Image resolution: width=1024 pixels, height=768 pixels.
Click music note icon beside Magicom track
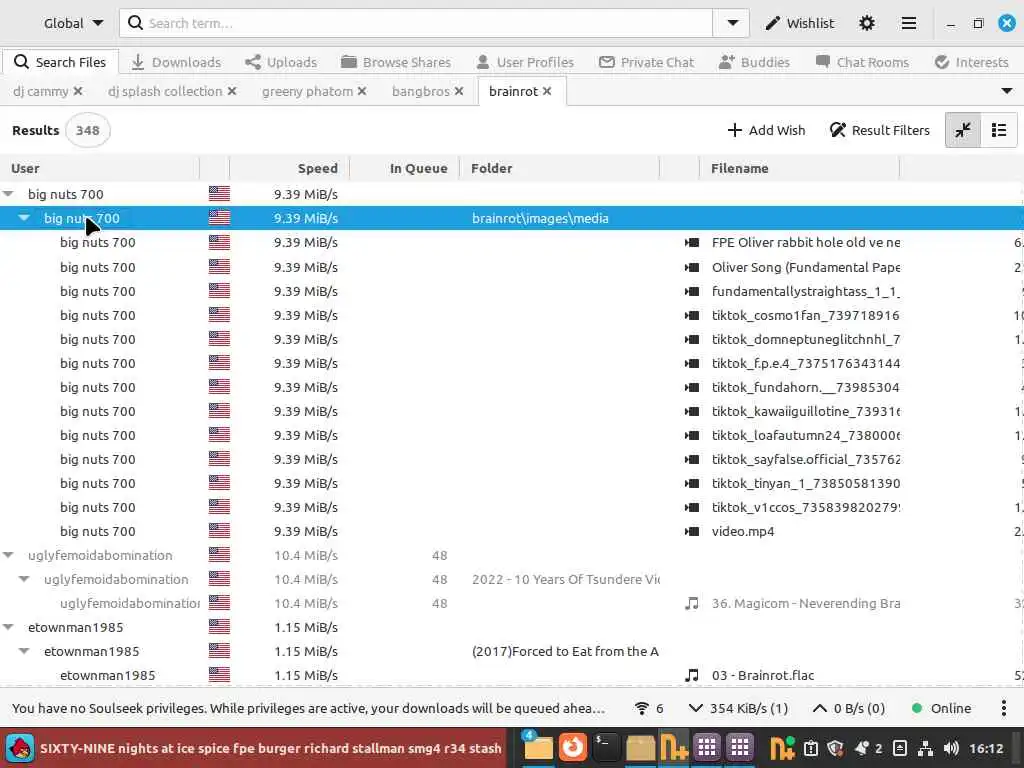click(692, 603)
